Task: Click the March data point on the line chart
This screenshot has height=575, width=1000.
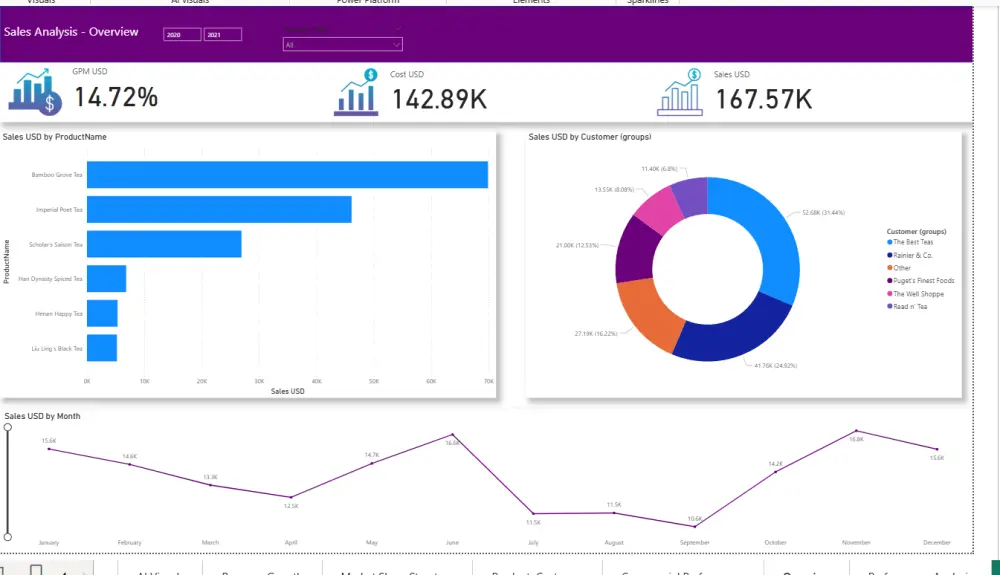Action: click(210, 485)
